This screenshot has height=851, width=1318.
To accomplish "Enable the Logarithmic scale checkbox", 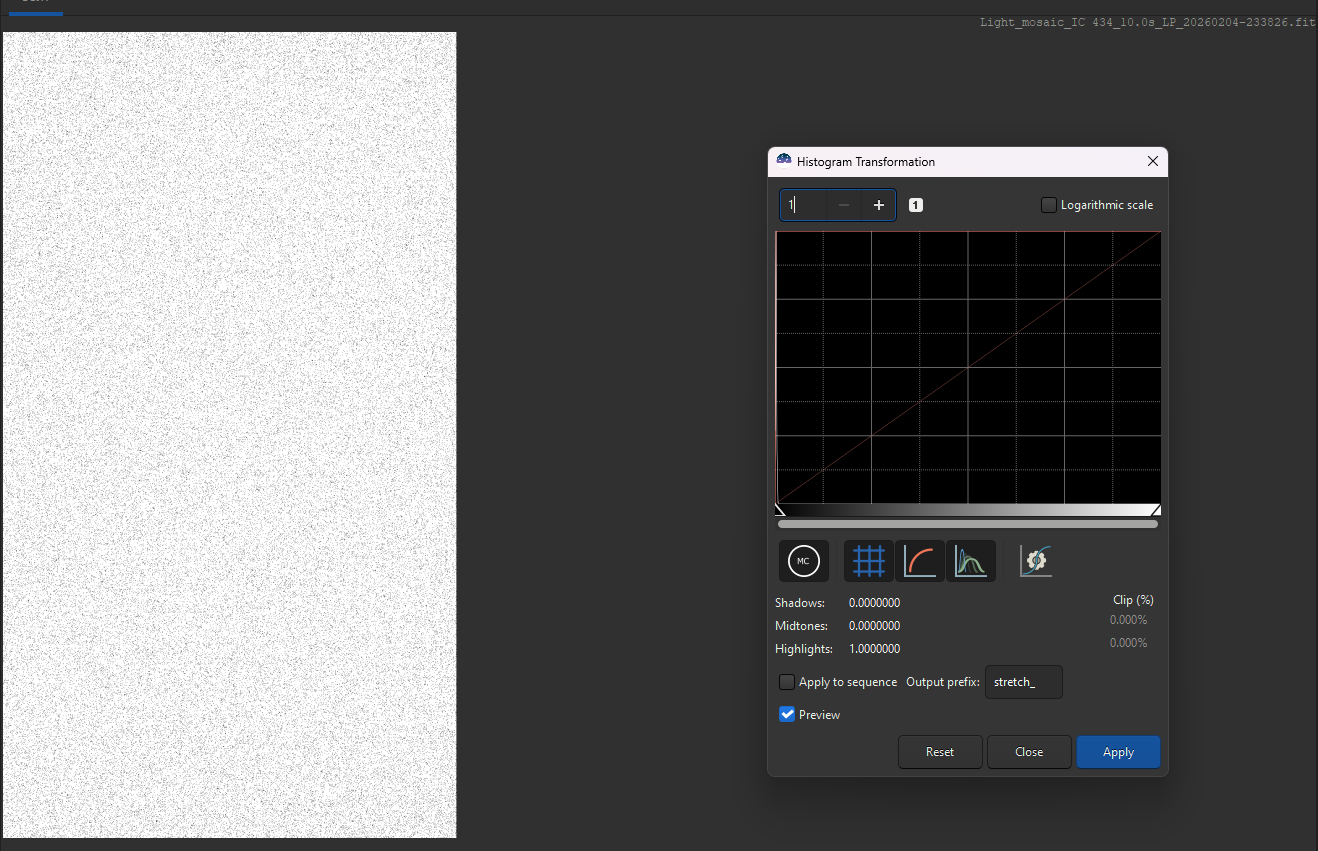I will [1049, 205].
